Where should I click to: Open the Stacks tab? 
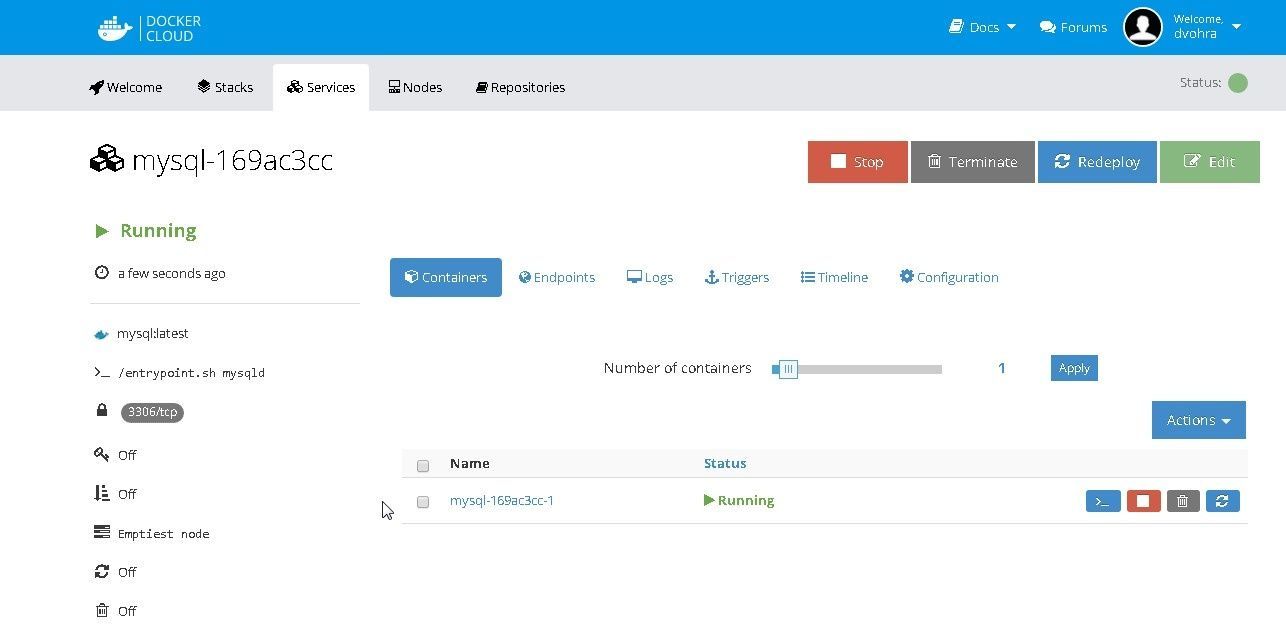[225, 87]
